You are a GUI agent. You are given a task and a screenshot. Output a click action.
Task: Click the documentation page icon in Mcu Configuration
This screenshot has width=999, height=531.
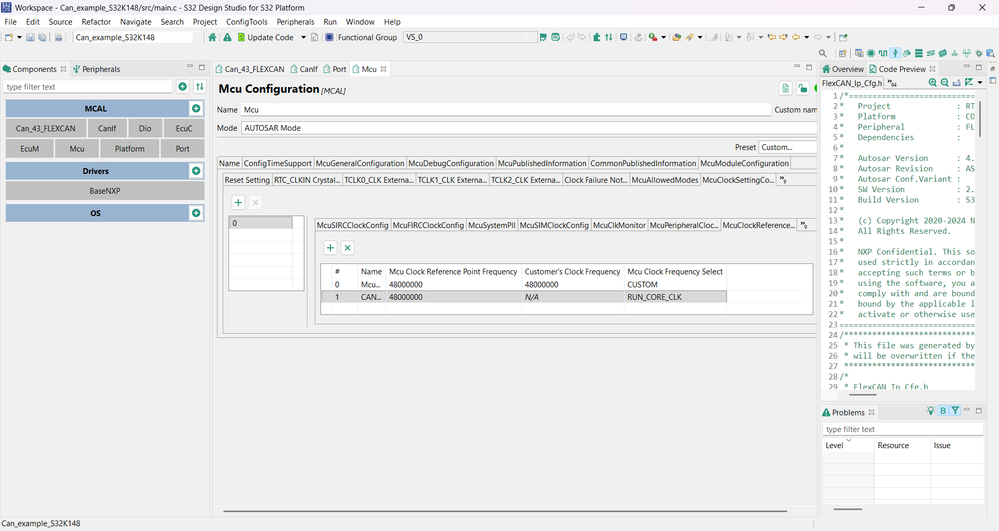tap(786, 89)
